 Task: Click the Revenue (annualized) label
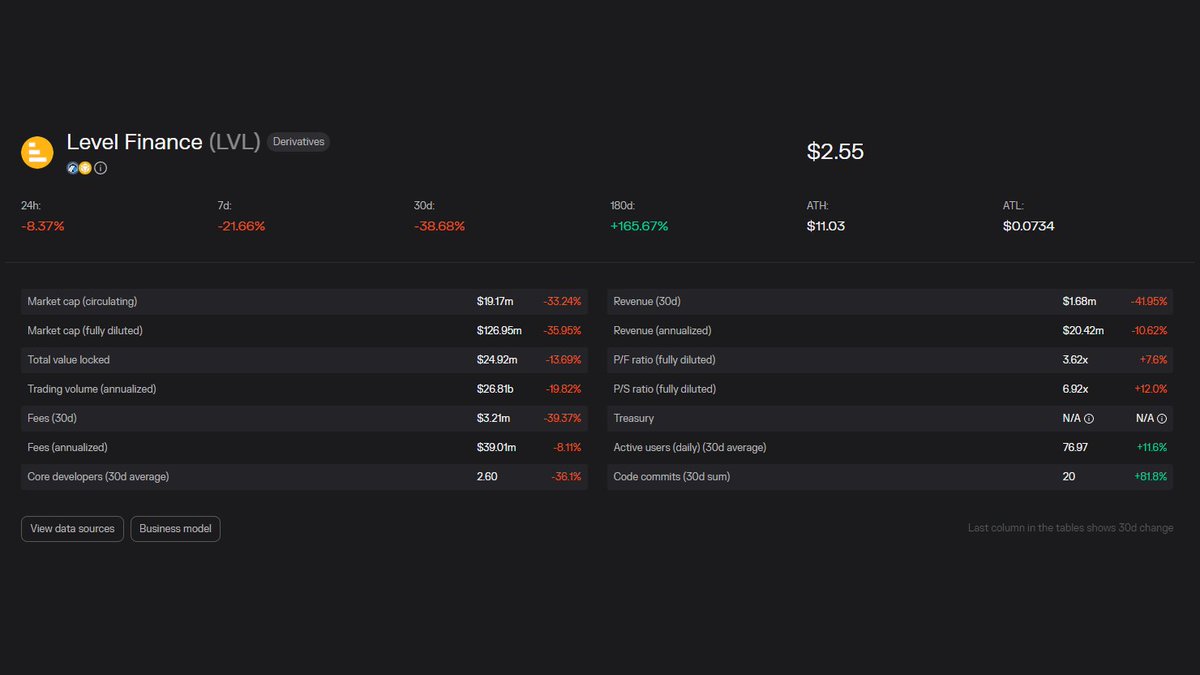click(x=662, y=330)
